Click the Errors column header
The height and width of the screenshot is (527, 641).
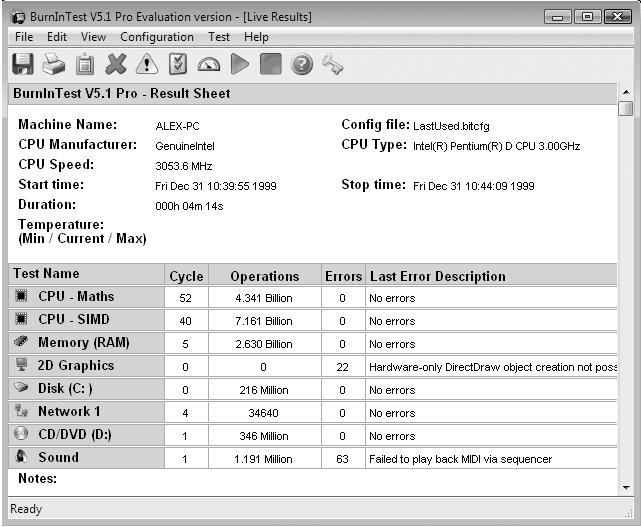(x=343, y=276)
